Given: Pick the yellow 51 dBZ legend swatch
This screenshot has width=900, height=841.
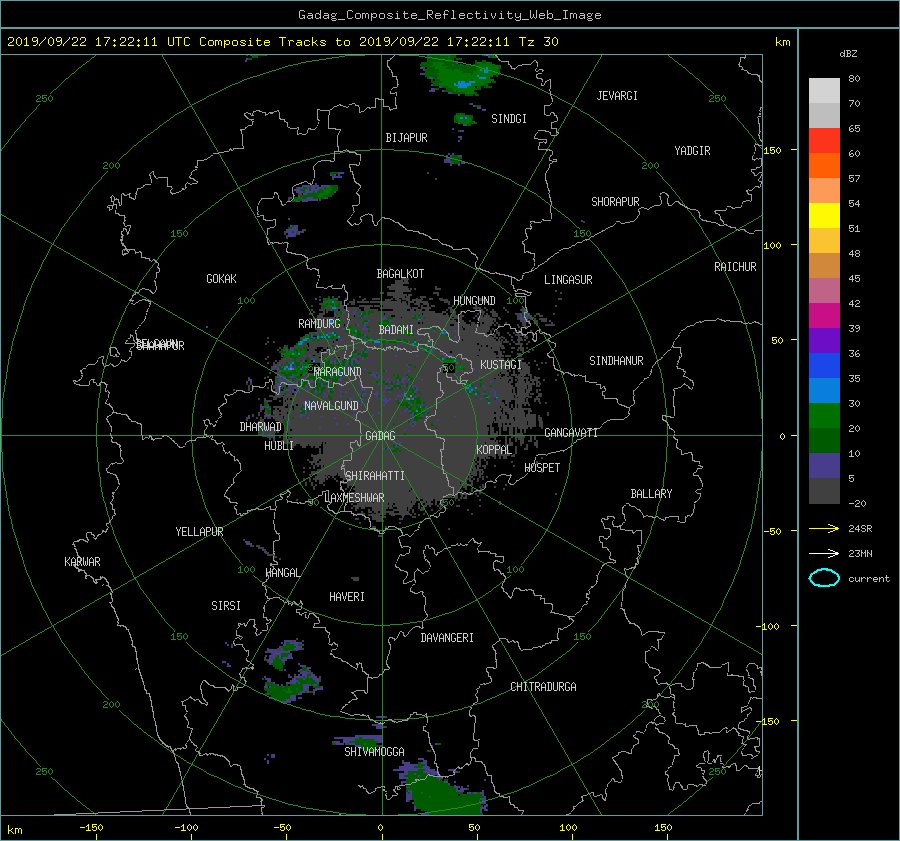Looking at the screenshot, I should 824,216.
